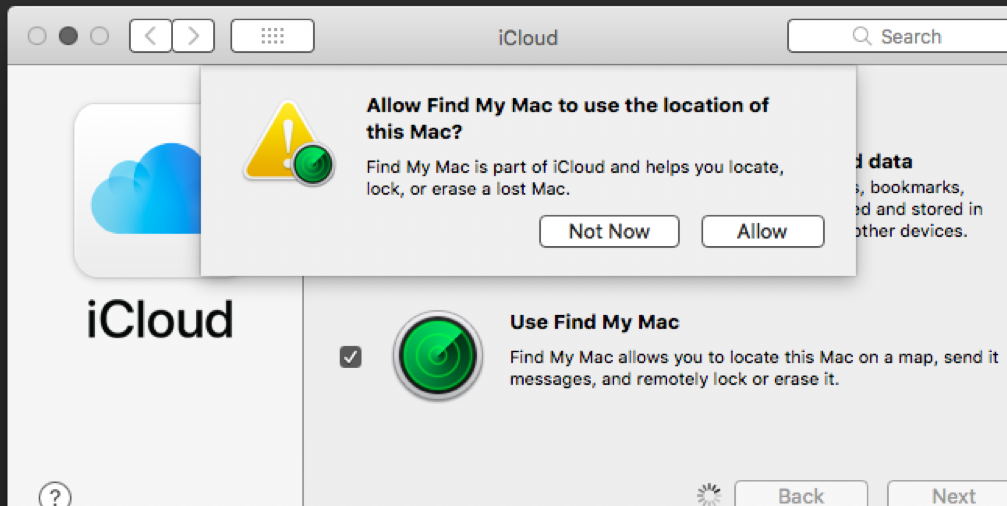Go back using the Back button
Viewport: 1007px width, 506px height.
[801, 496]
